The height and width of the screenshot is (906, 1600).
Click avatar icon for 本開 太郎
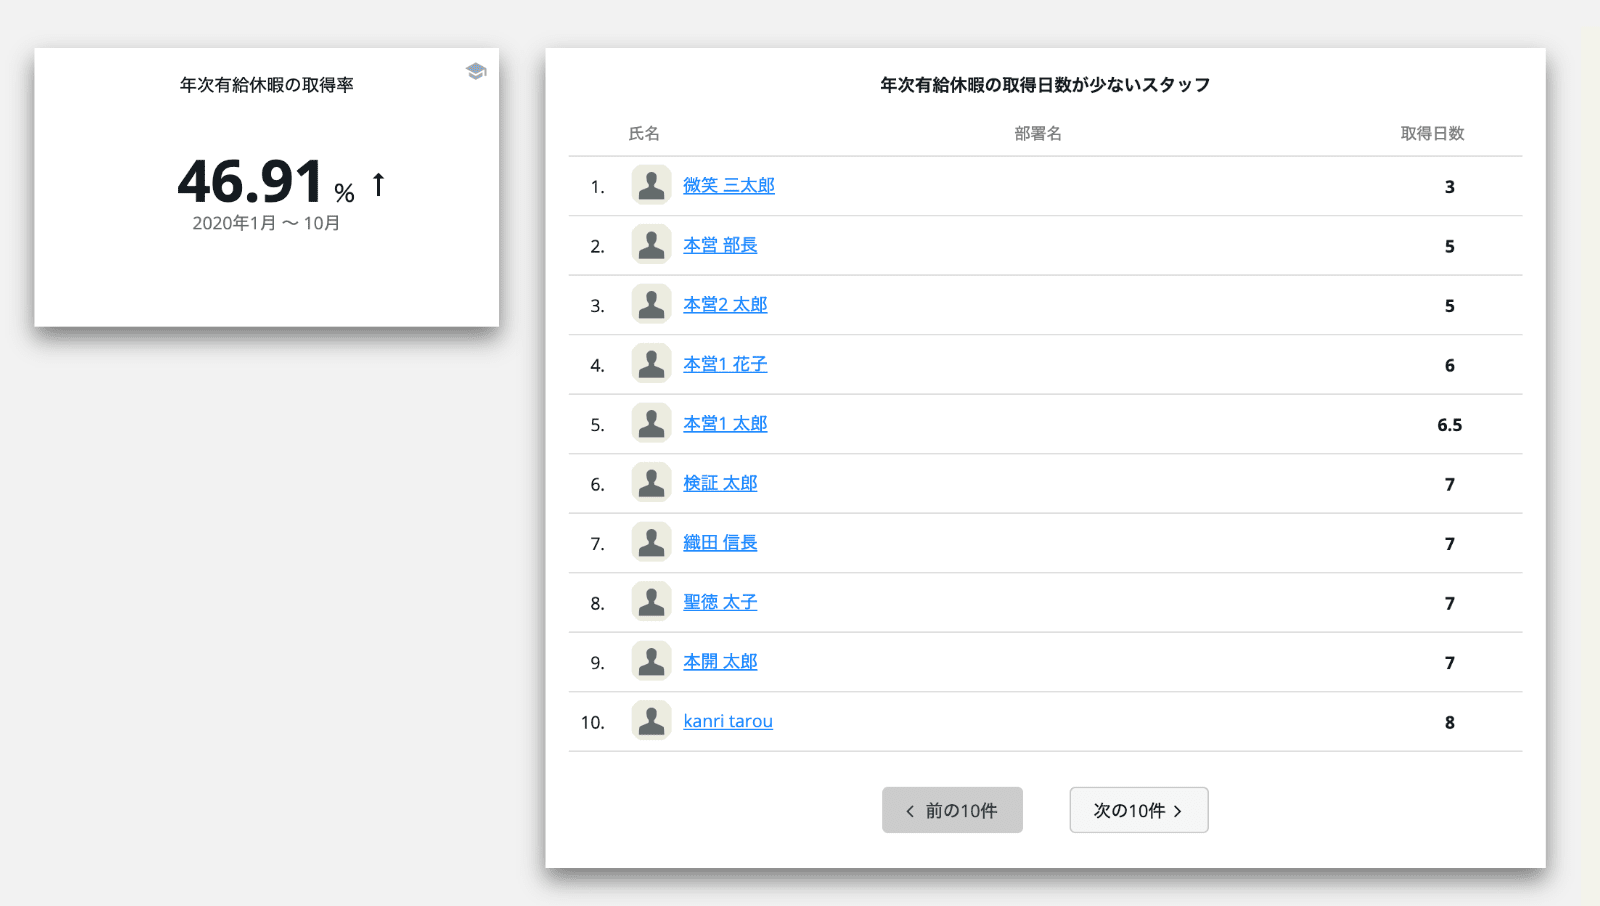tap(651, 661)
